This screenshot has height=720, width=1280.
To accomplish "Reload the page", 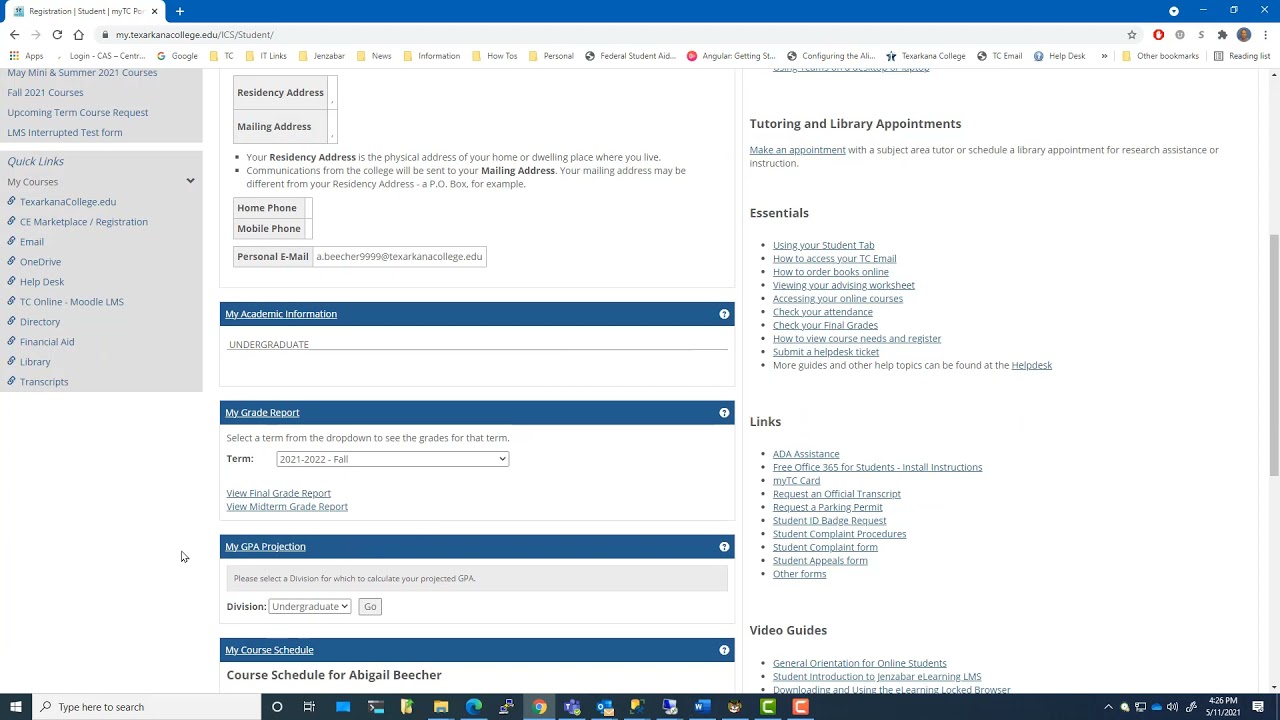I will (57, 35).
